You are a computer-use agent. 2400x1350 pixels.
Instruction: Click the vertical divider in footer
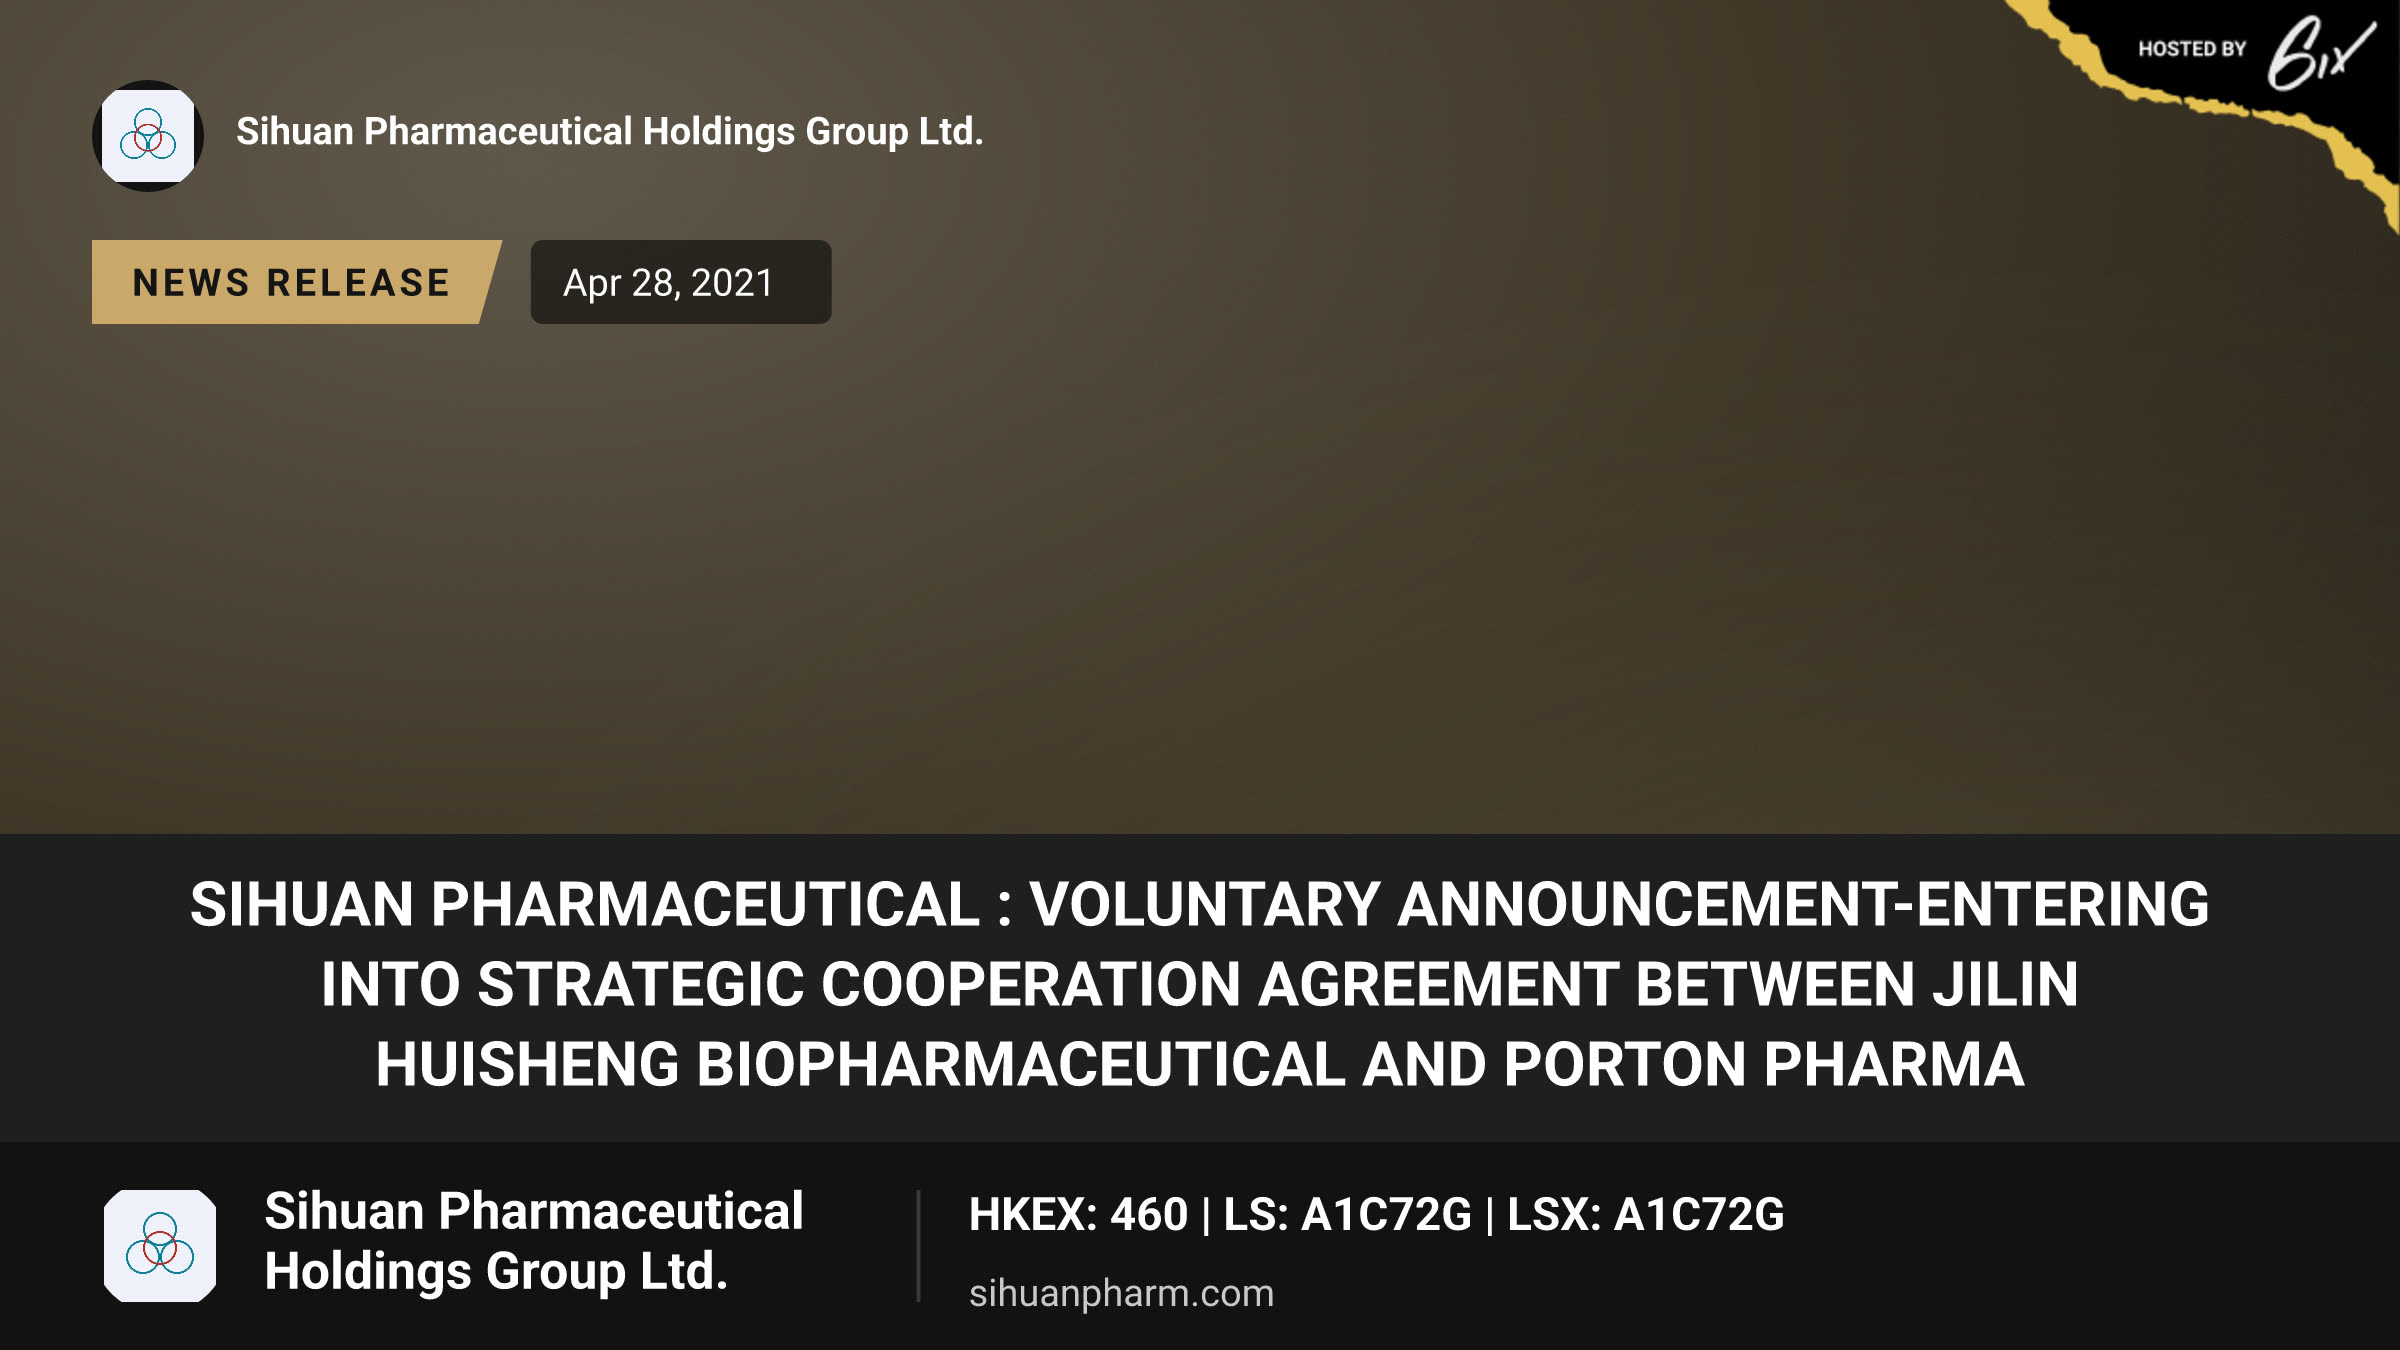[918, 1246]
